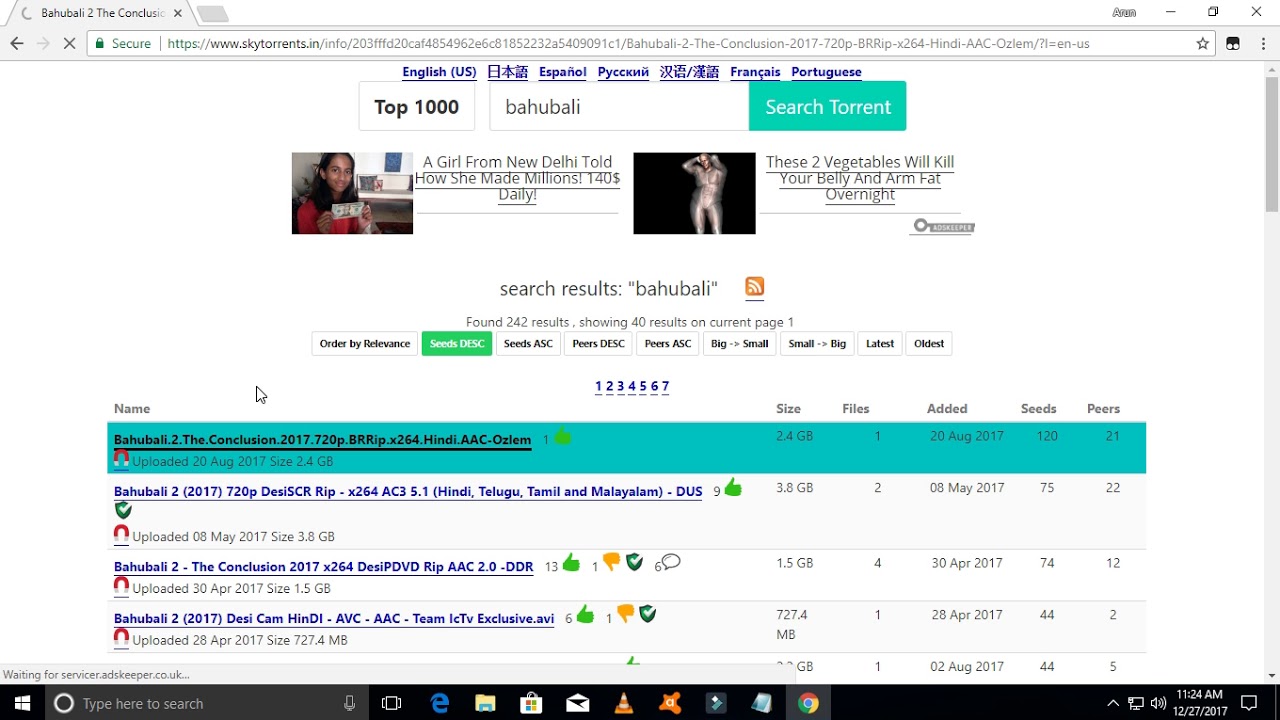Click the extension icon next to bookmark star
1280x720 pixels.
(1233, 44)
